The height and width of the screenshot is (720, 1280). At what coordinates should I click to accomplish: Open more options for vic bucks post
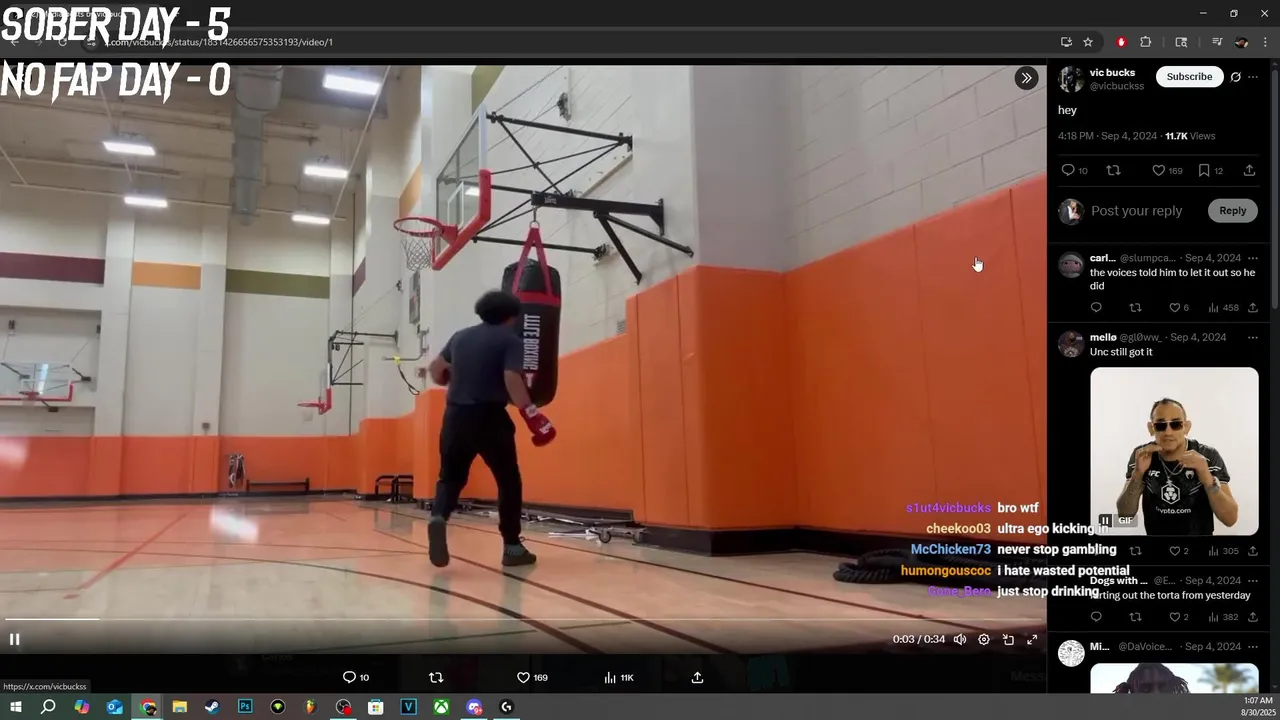(x=1254, y=77)
